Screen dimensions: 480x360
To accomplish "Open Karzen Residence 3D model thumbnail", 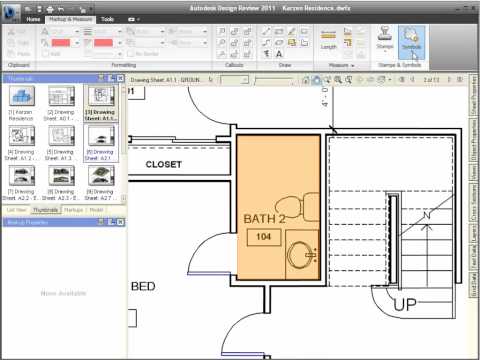I will [x=21, y=103].
